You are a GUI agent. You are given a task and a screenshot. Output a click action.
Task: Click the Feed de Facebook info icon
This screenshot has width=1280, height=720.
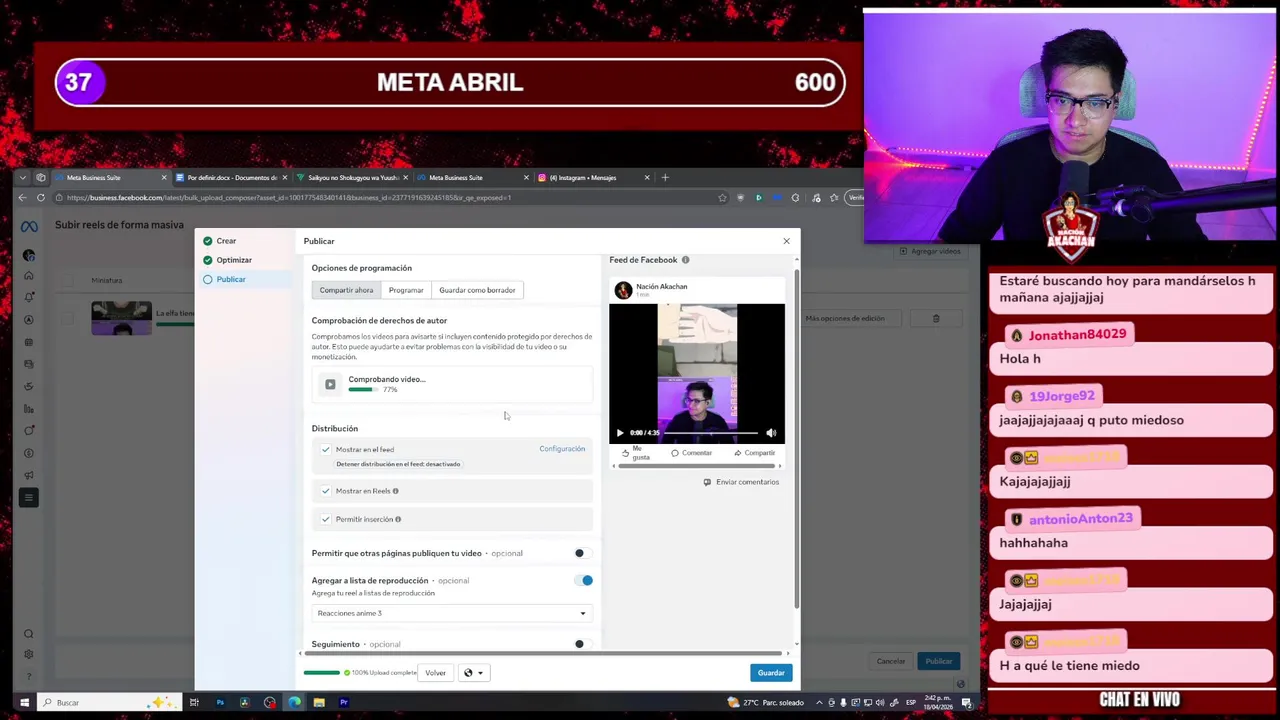pos(685,260)
